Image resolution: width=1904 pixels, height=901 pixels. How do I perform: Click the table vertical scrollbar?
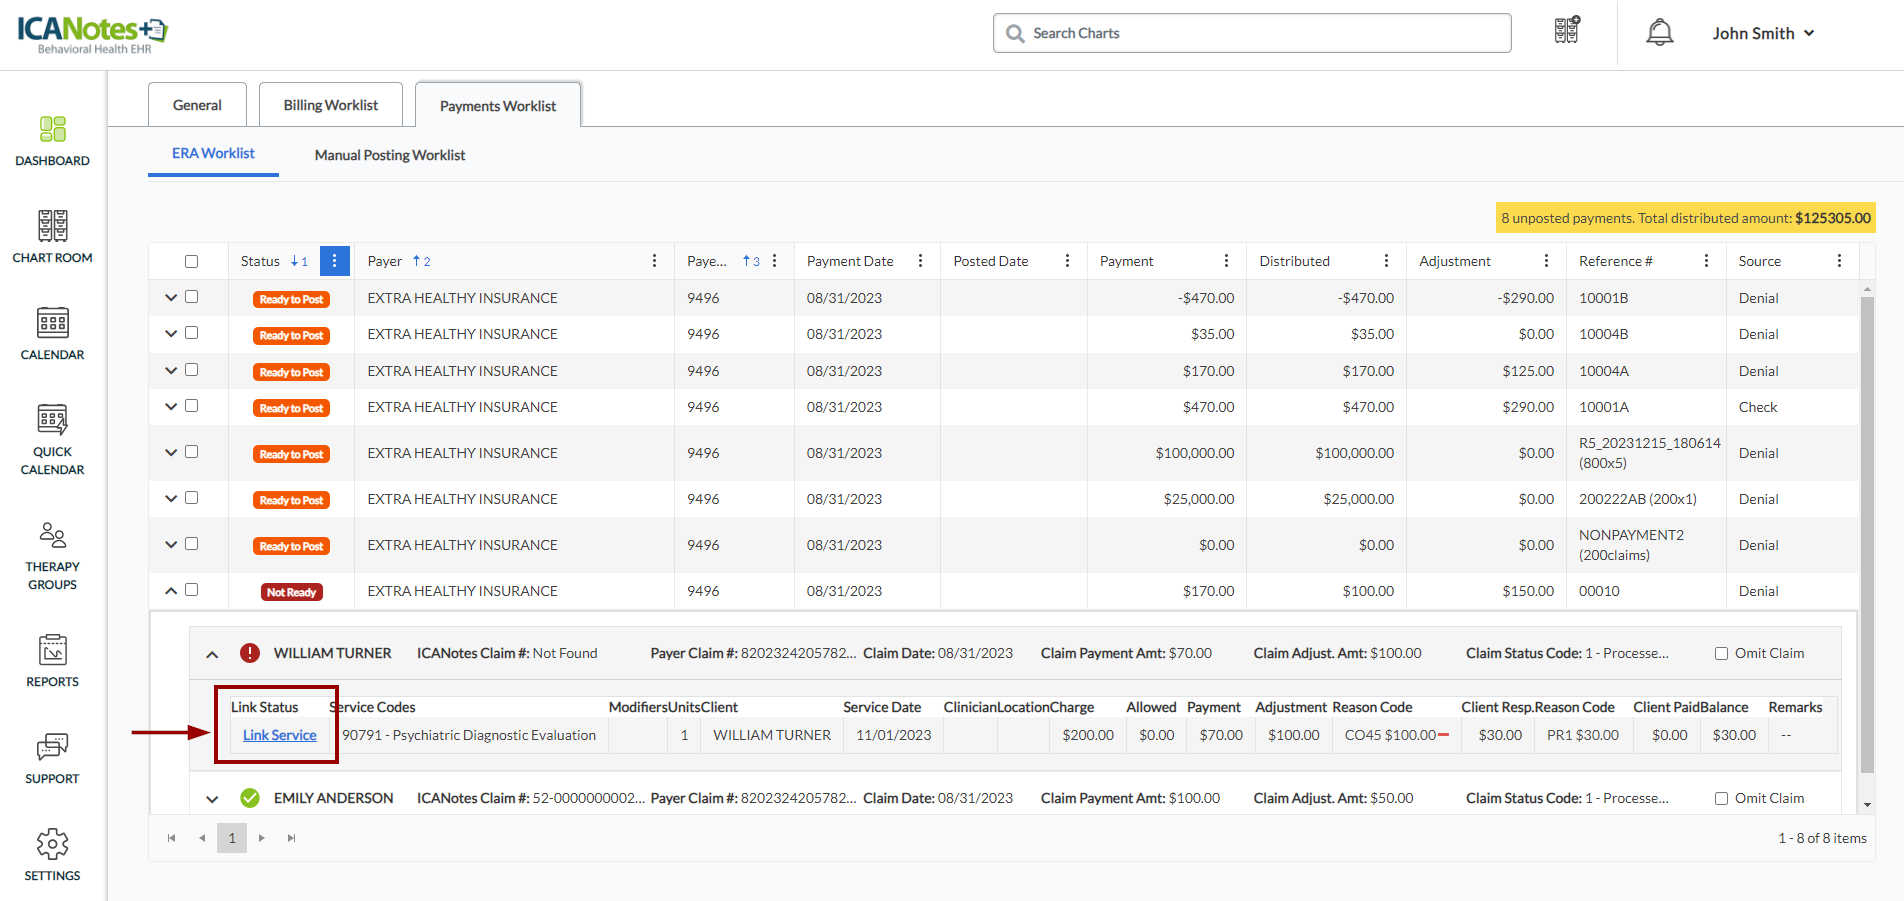tap(1867, 535)
